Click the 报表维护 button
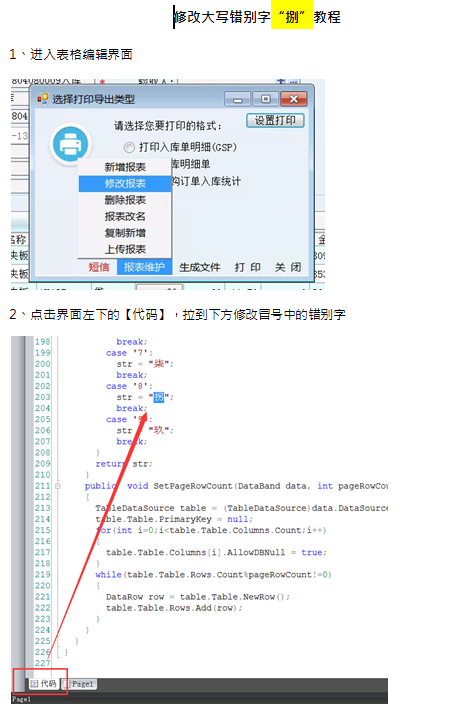This screenshot has width=474, height=721. 144,267
